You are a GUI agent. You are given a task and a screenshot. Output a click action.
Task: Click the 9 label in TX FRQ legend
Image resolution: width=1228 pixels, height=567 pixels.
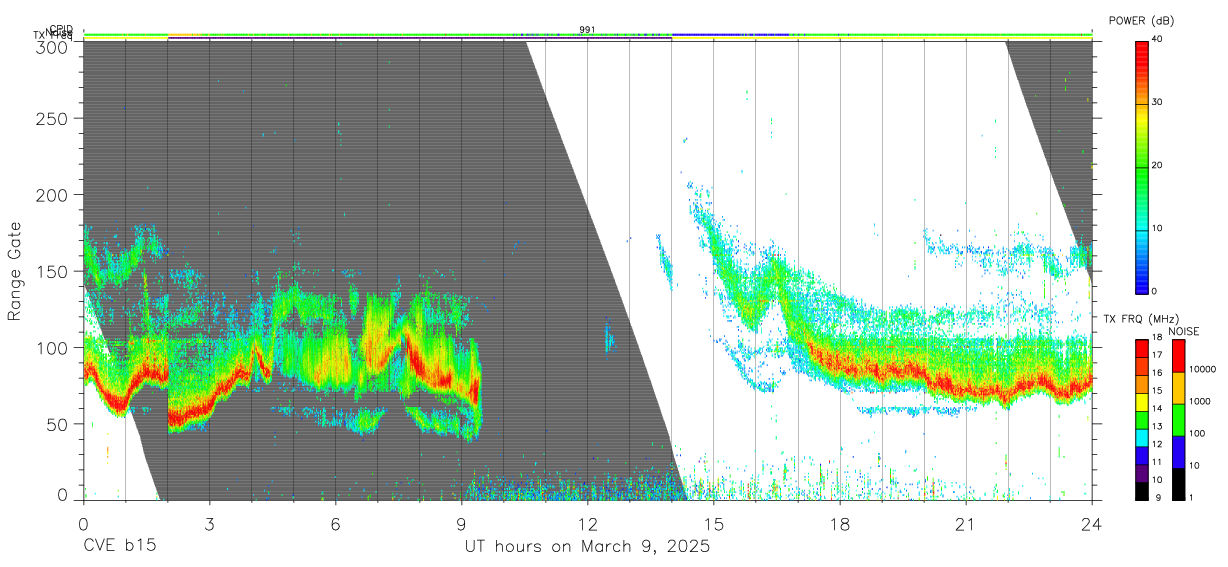coord(1157,498)
